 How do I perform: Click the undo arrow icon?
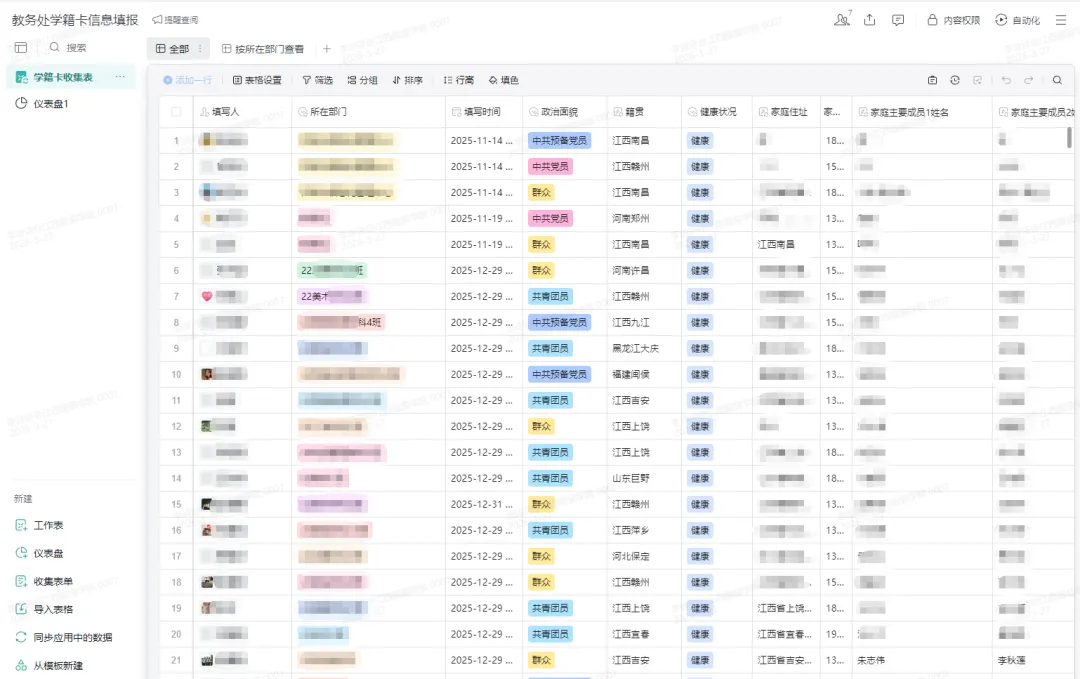(x=1006, y=80)
